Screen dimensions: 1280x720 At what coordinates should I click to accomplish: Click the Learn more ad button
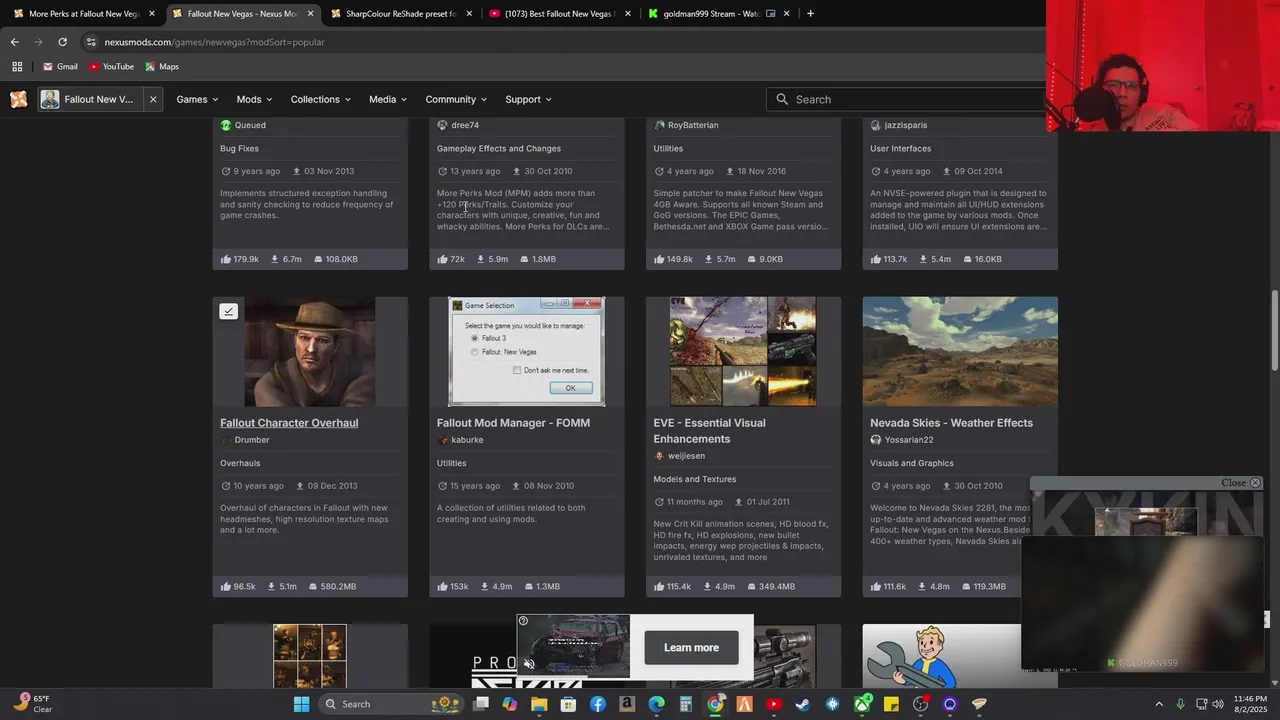pyautogui.click(x=691, y=648)
